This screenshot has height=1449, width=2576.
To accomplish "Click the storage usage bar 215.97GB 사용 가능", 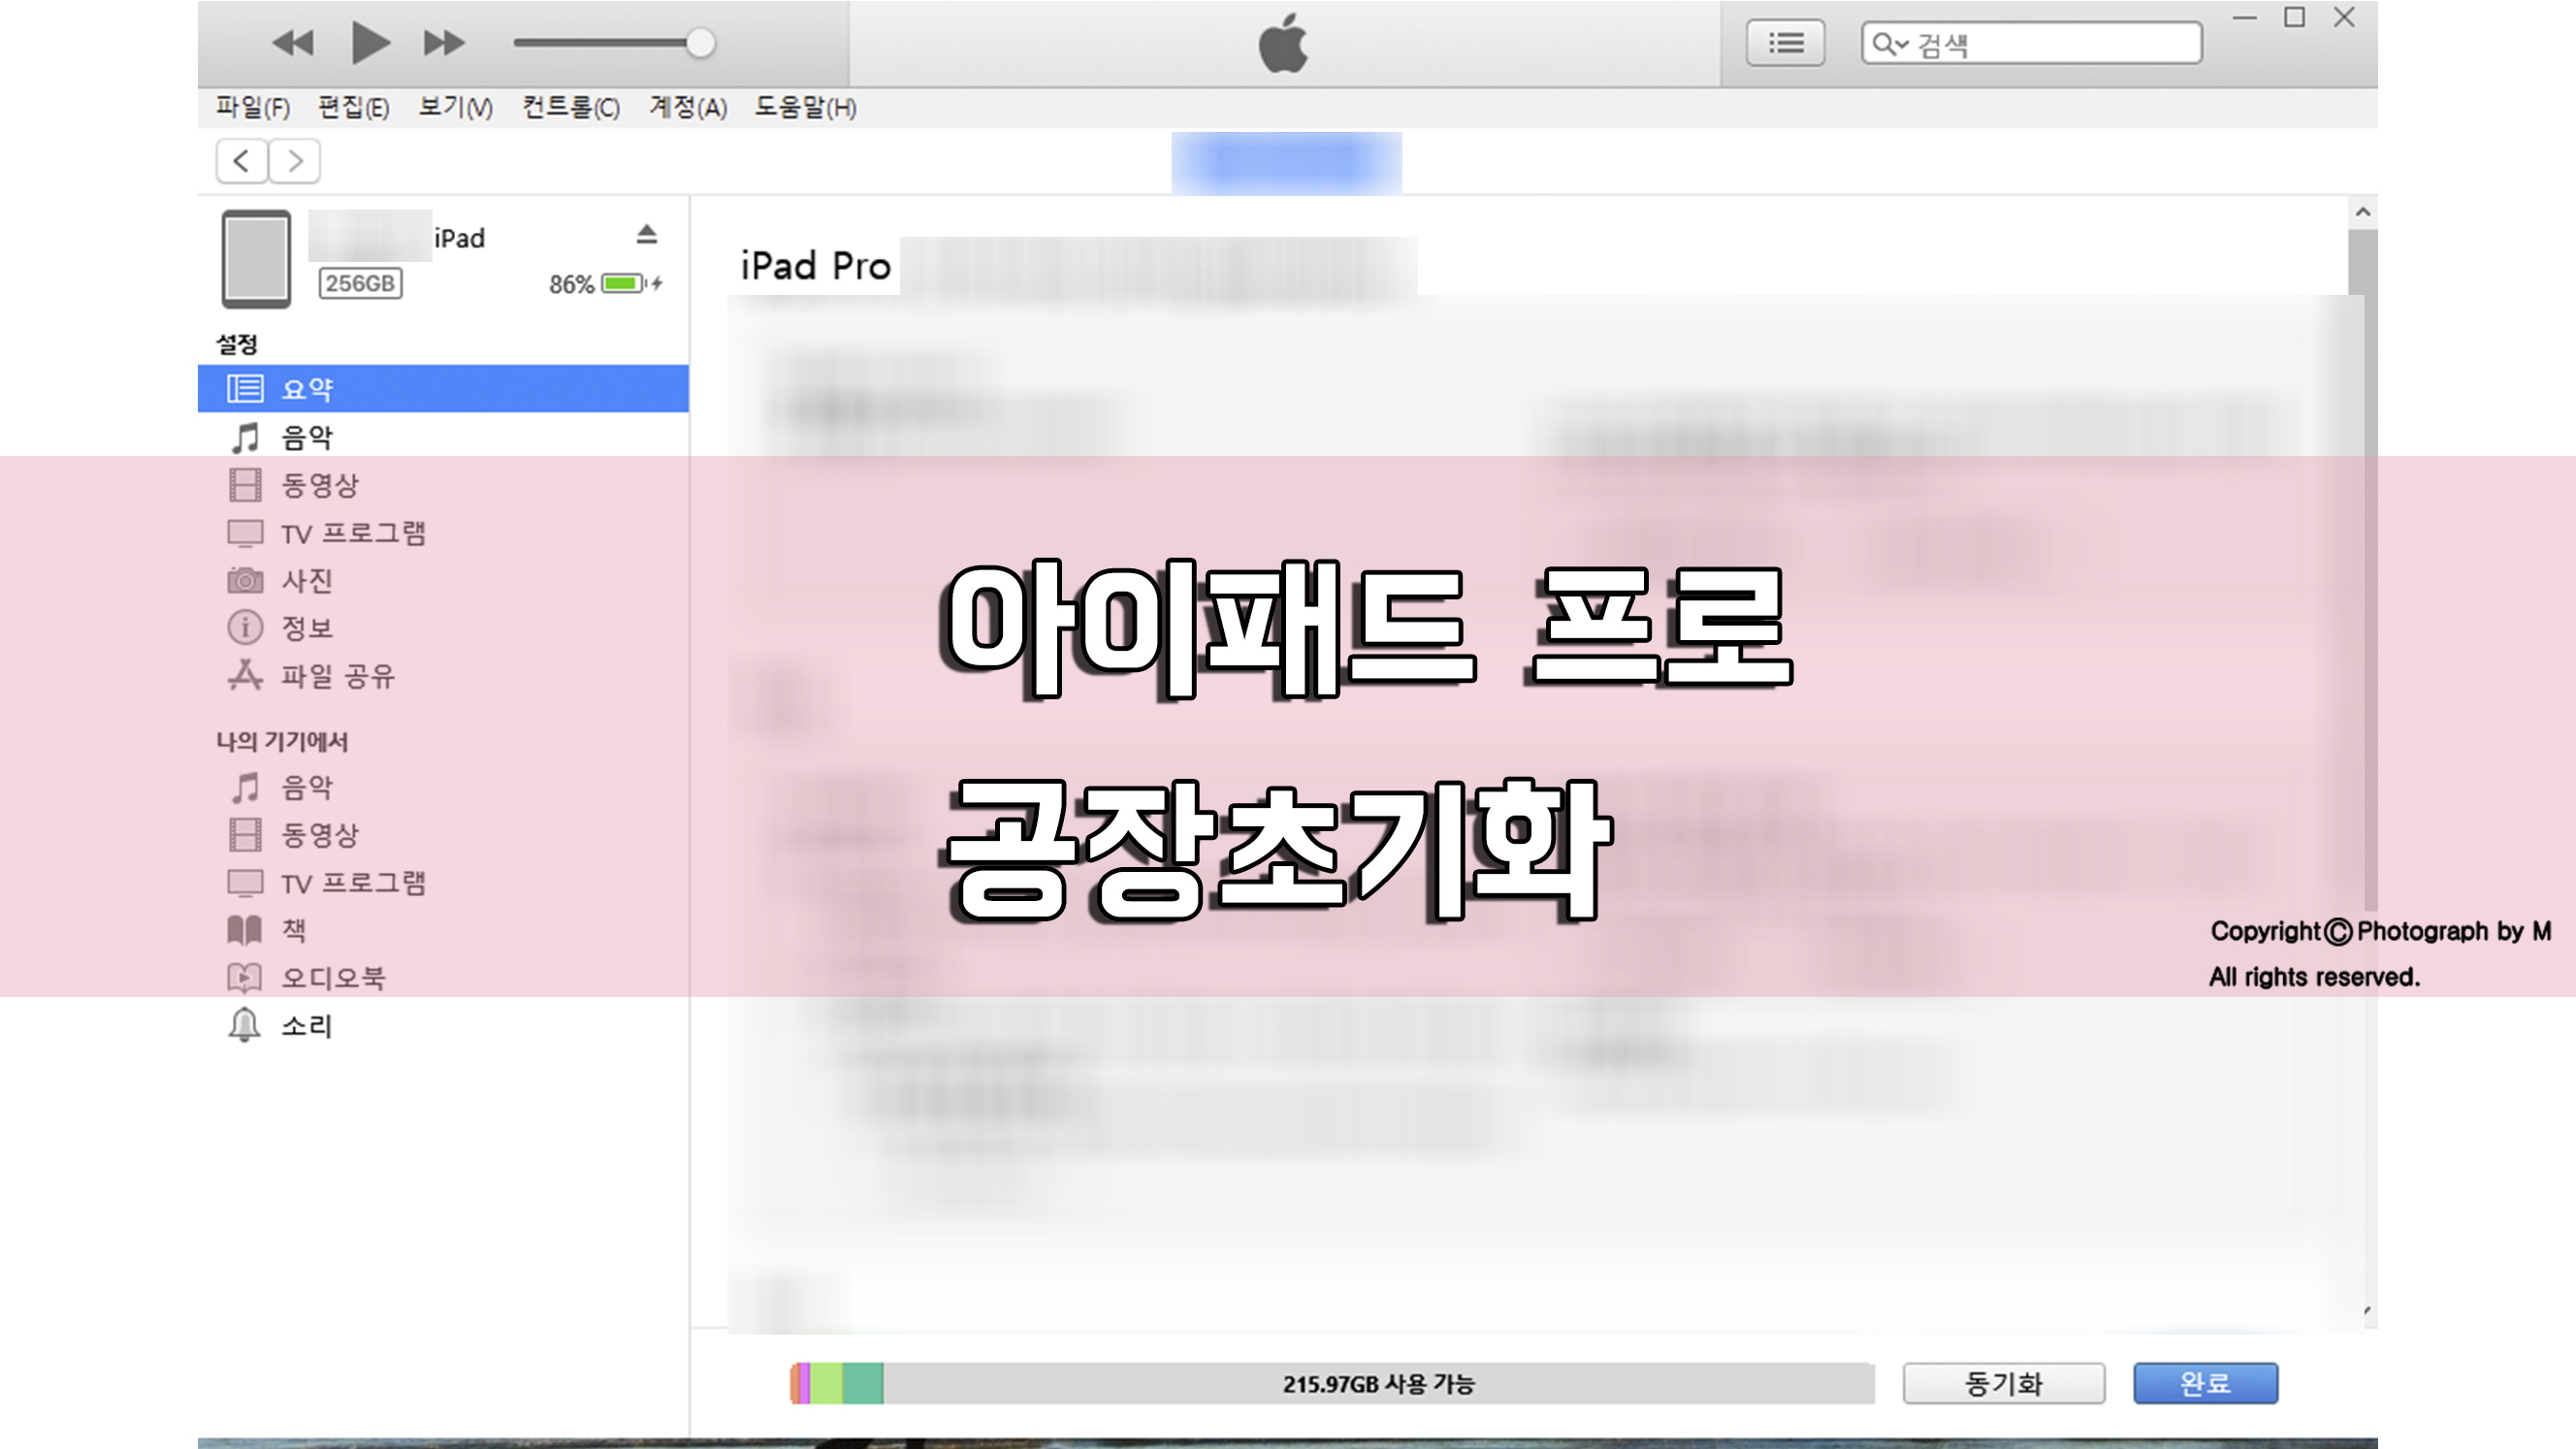I will pos(1332,1384).
